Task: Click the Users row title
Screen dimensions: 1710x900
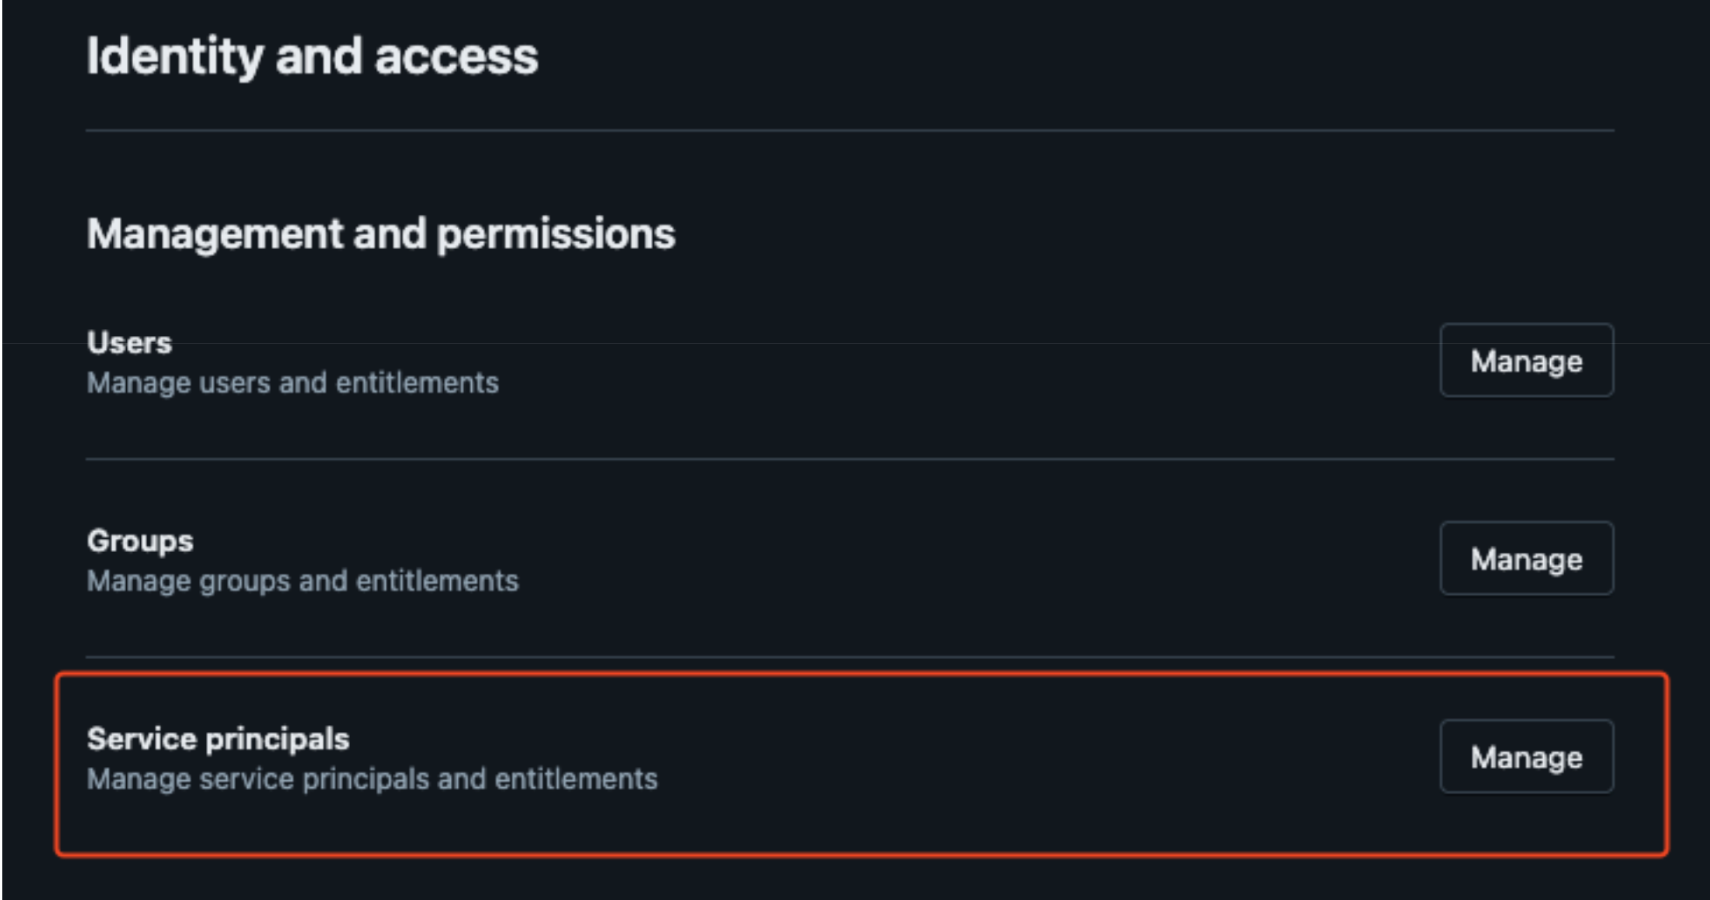Action: (x=129, y=343)
